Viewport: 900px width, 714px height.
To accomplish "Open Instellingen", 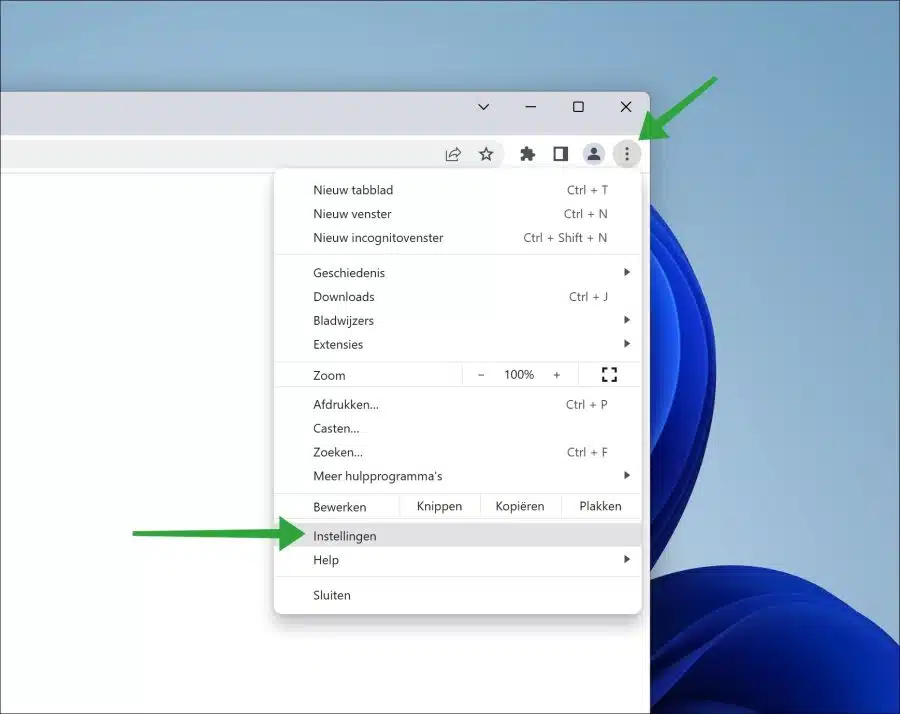I will click(457, 536).
